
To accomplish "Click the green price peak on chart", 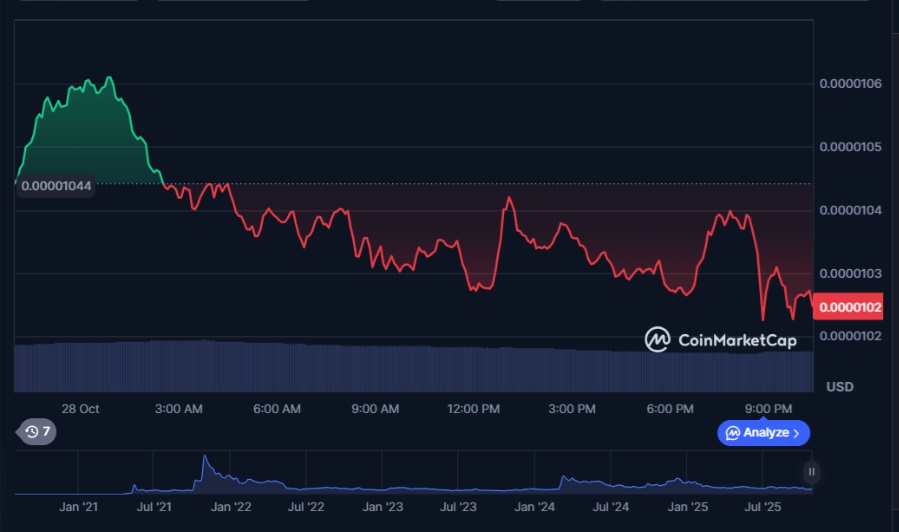I will click(x=109, y=78).
